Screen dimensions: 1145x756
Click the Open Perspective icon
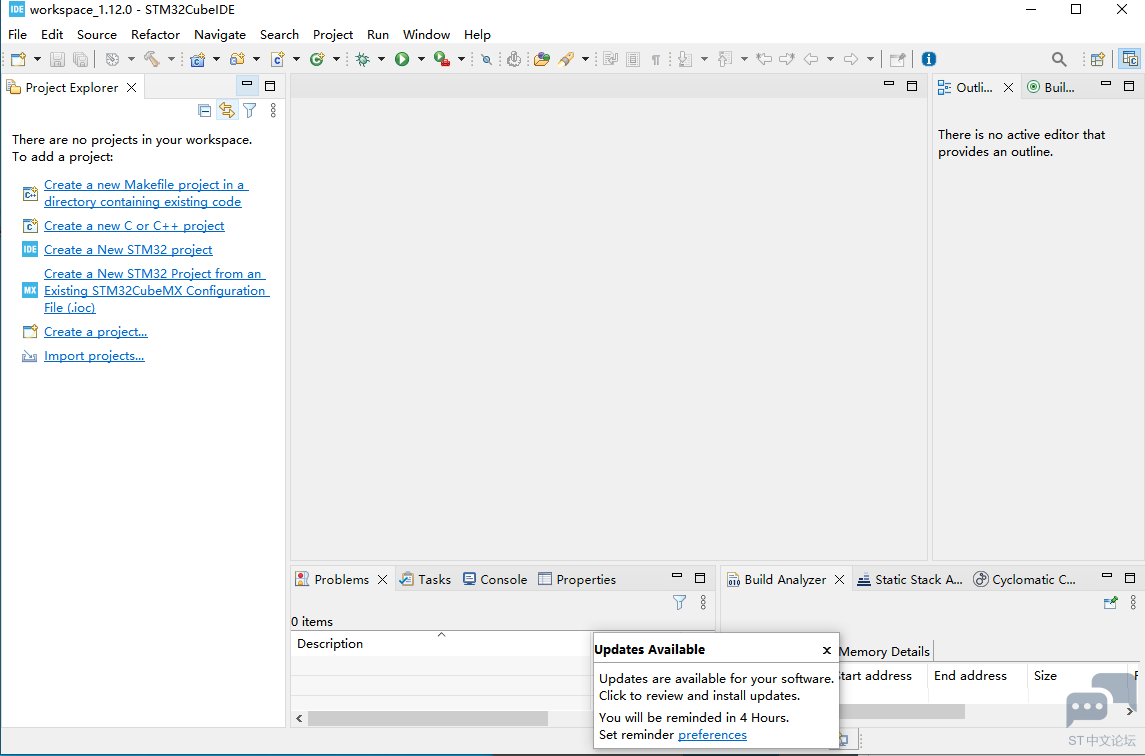pyautogui.click(x=1098, y=59)
